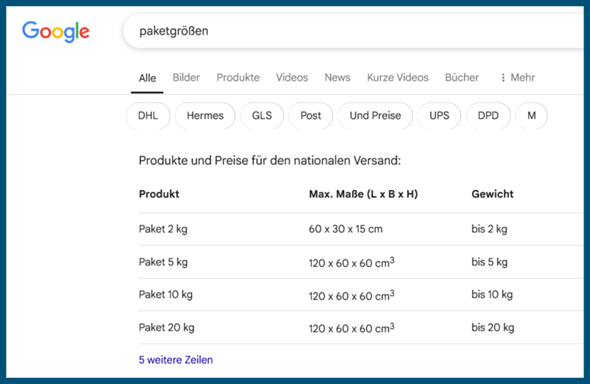Click the Google logo
This screenshot has width=590, height=384.
[x=56, y=32]
